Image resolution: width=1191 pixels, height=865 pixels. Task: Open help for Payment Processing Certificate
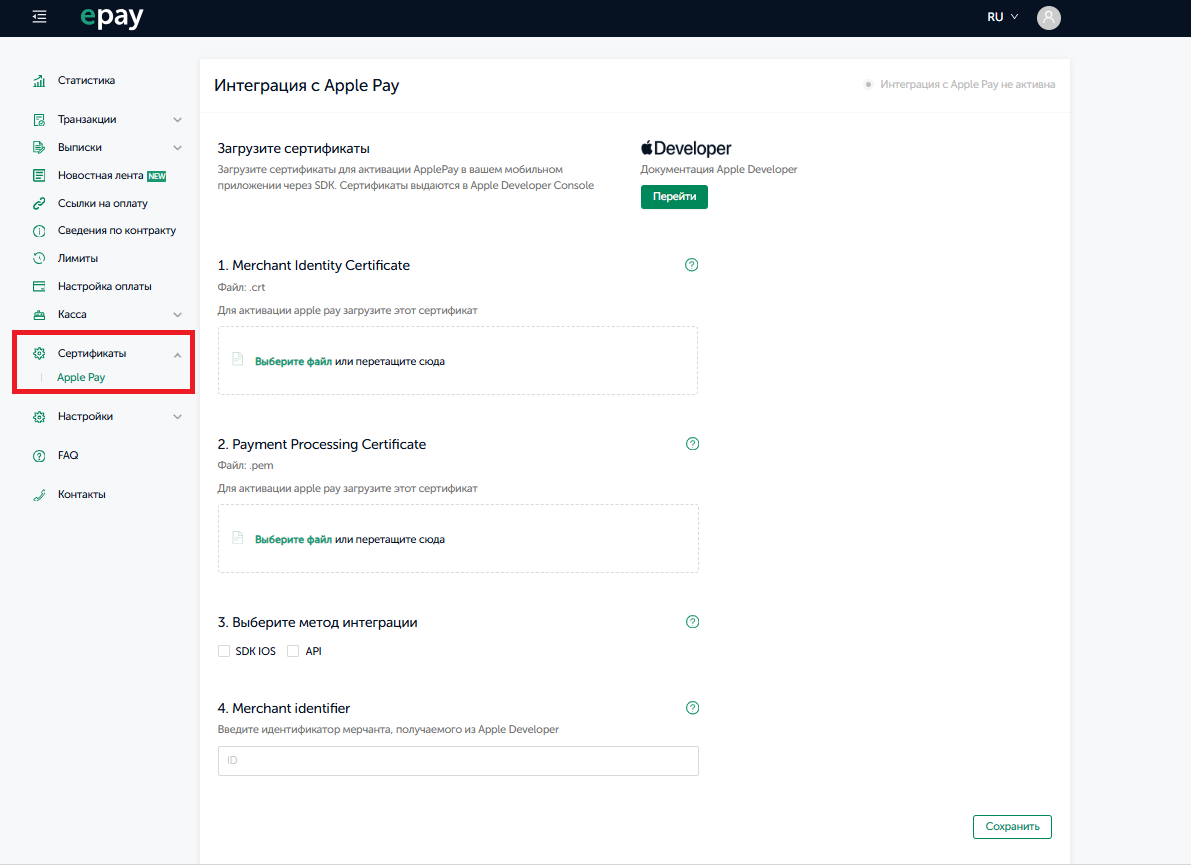[x=692, y=444]
